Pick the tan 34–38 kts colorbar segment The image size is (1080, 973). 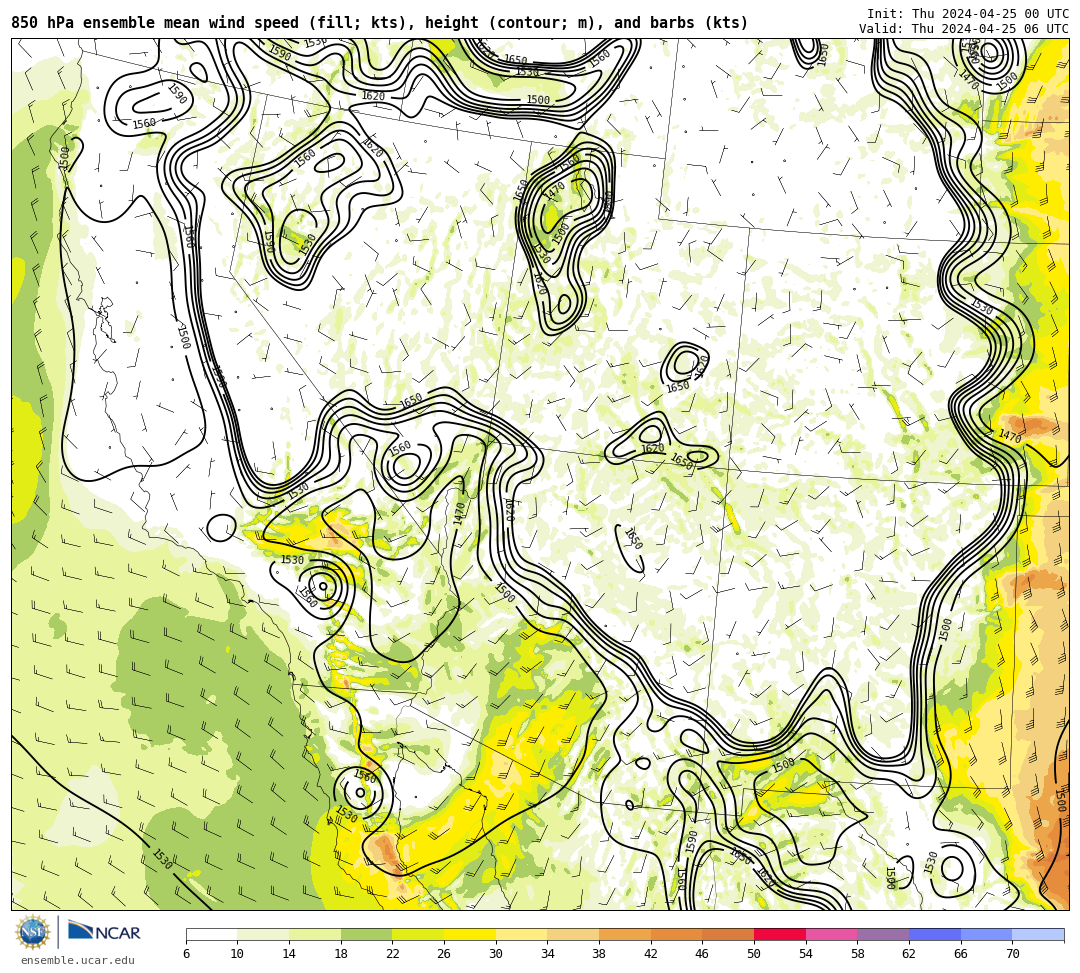click(x=573, y=934)
